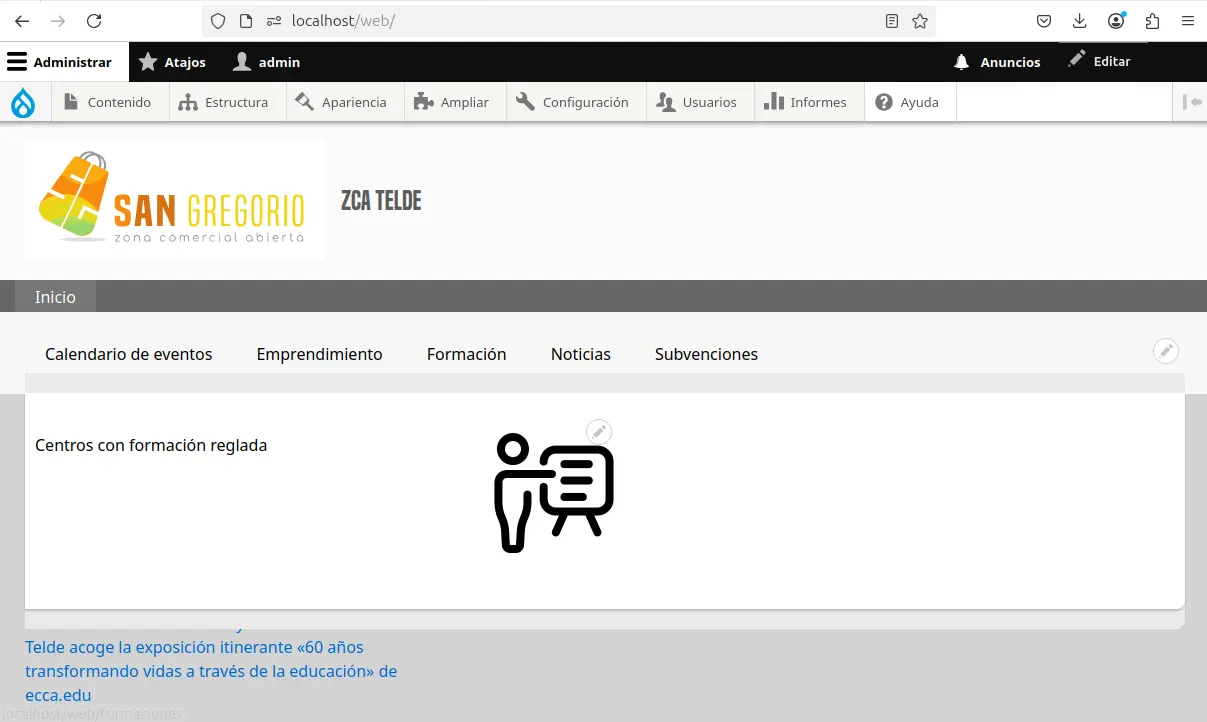
Task: Toggle the Editar edit mode
Action: click(1101, 61)
